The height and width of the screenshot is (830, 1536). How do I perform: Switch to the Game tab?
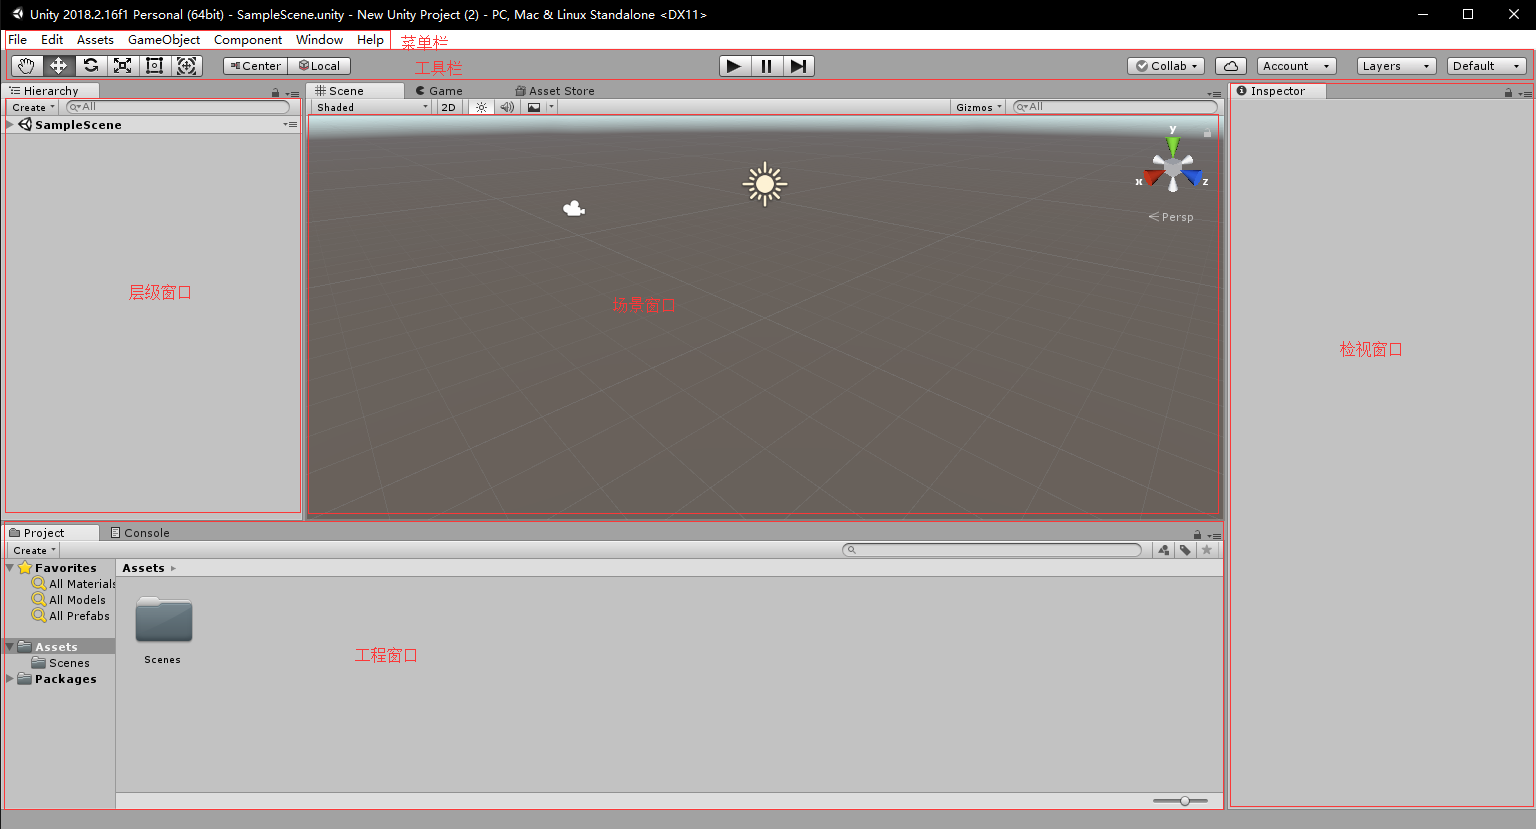438,90
